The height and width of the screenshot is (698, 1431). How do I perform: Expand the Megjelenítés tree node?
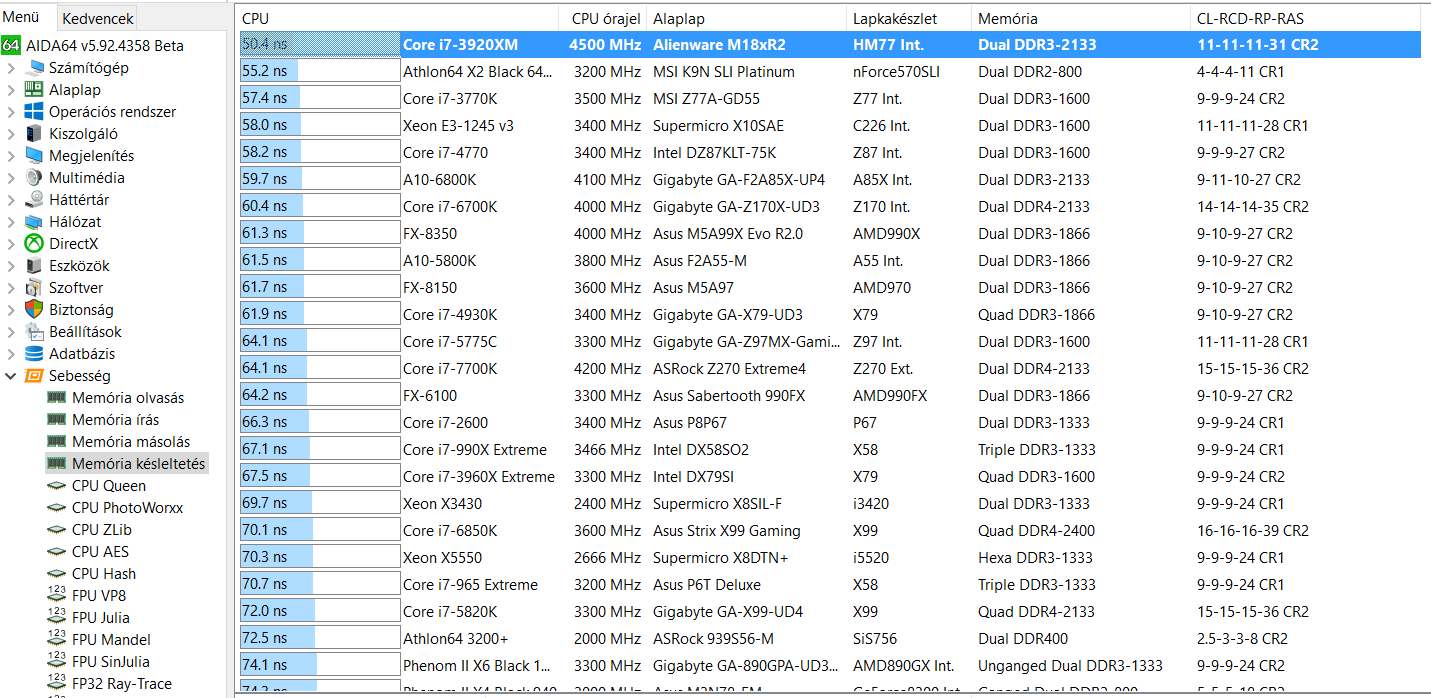pos(11,156)
